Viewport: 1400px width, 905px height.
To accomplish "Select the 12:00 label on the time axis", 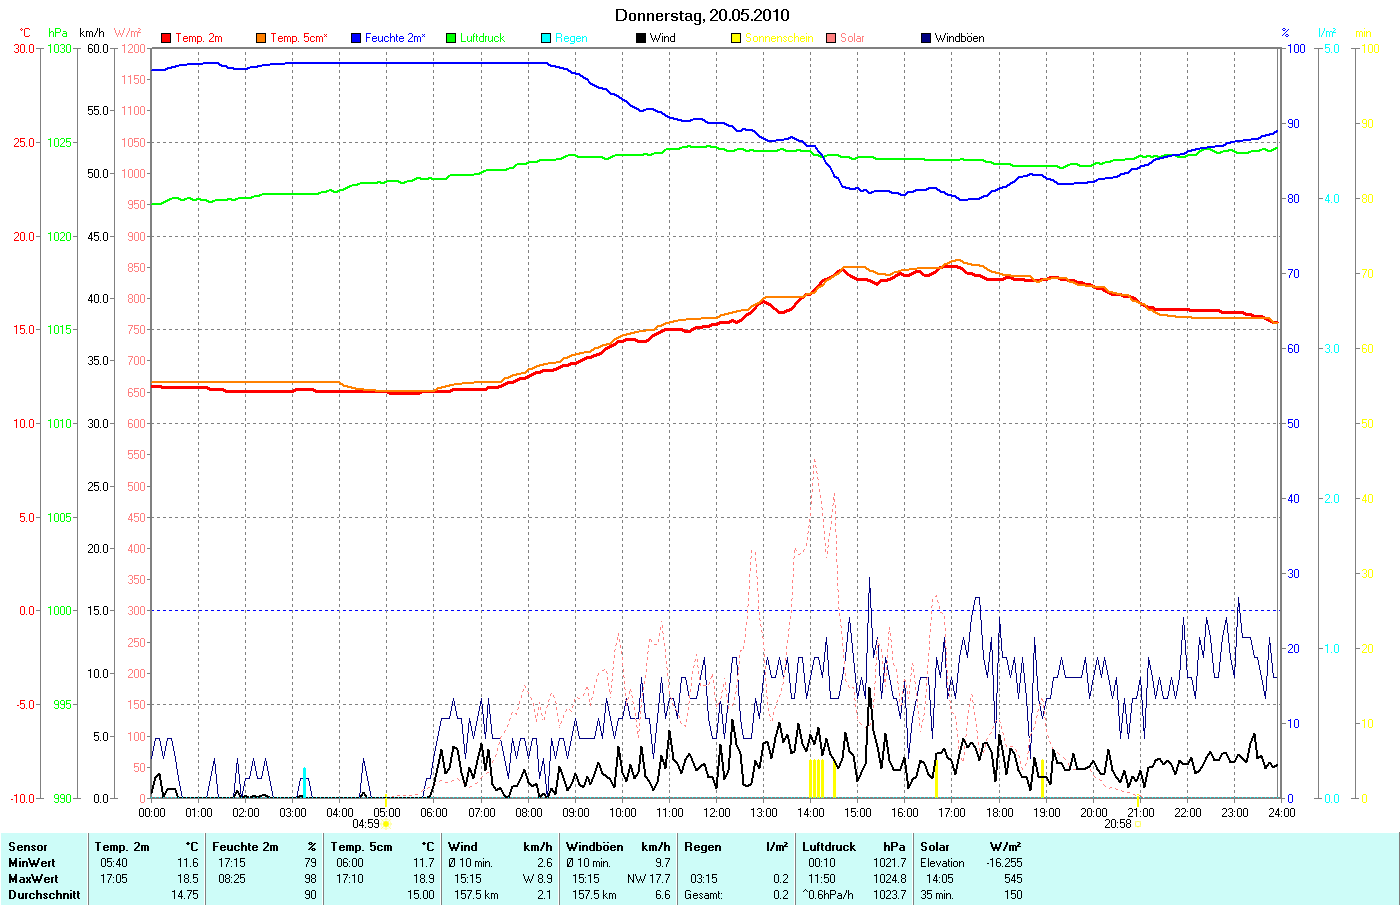I will click(717, 812).
